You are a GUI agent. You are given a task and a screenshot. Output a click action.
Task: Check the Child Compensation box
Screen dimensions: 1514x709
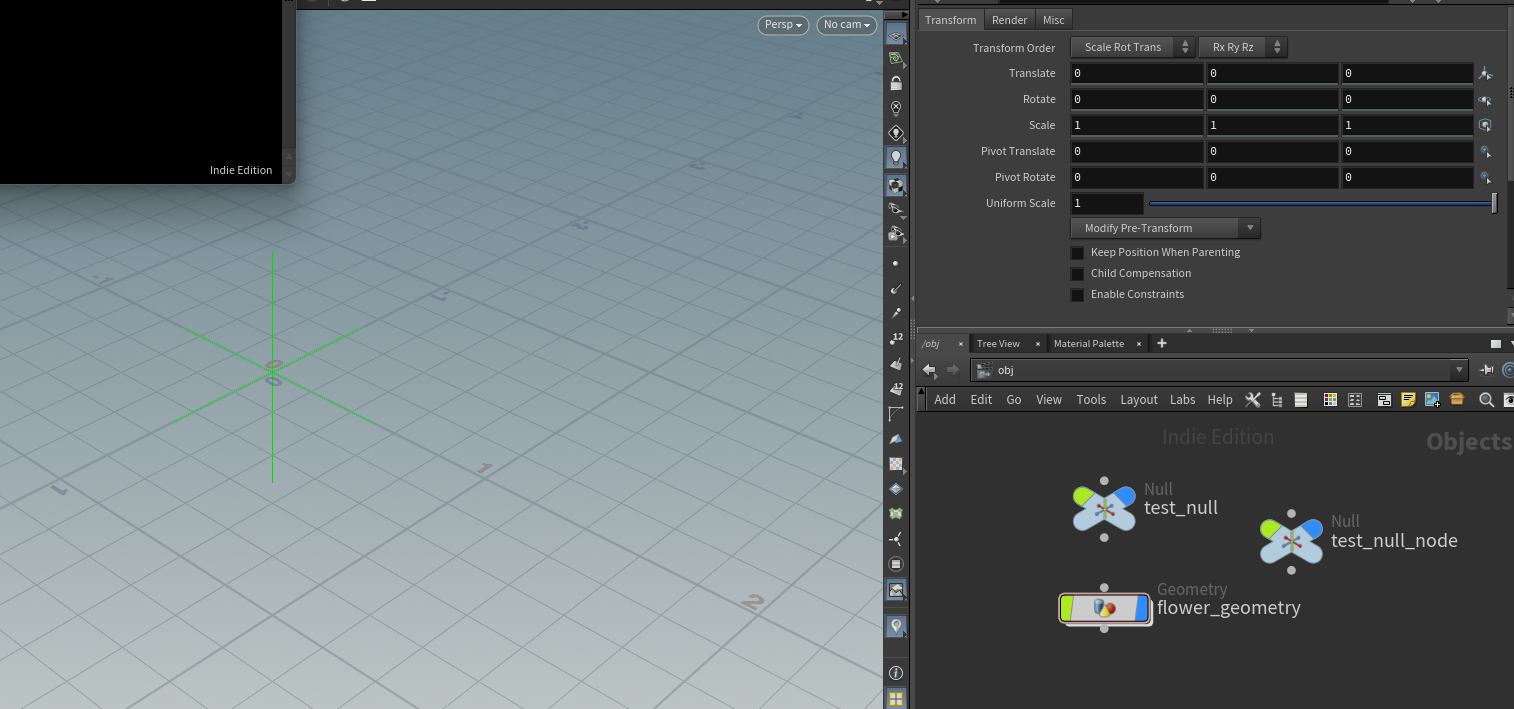click(x=1077, y=274)
